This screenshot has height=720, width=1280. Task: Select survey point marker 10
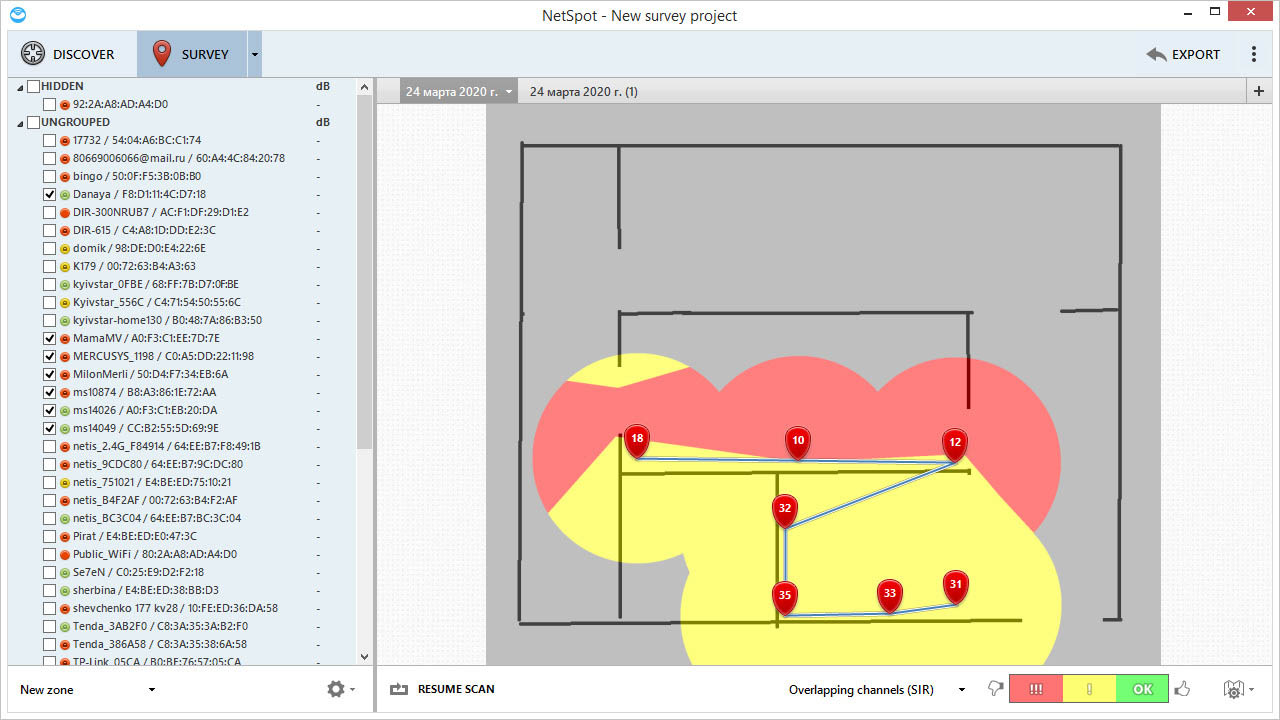pyautogui.click(x=797, y=443)
